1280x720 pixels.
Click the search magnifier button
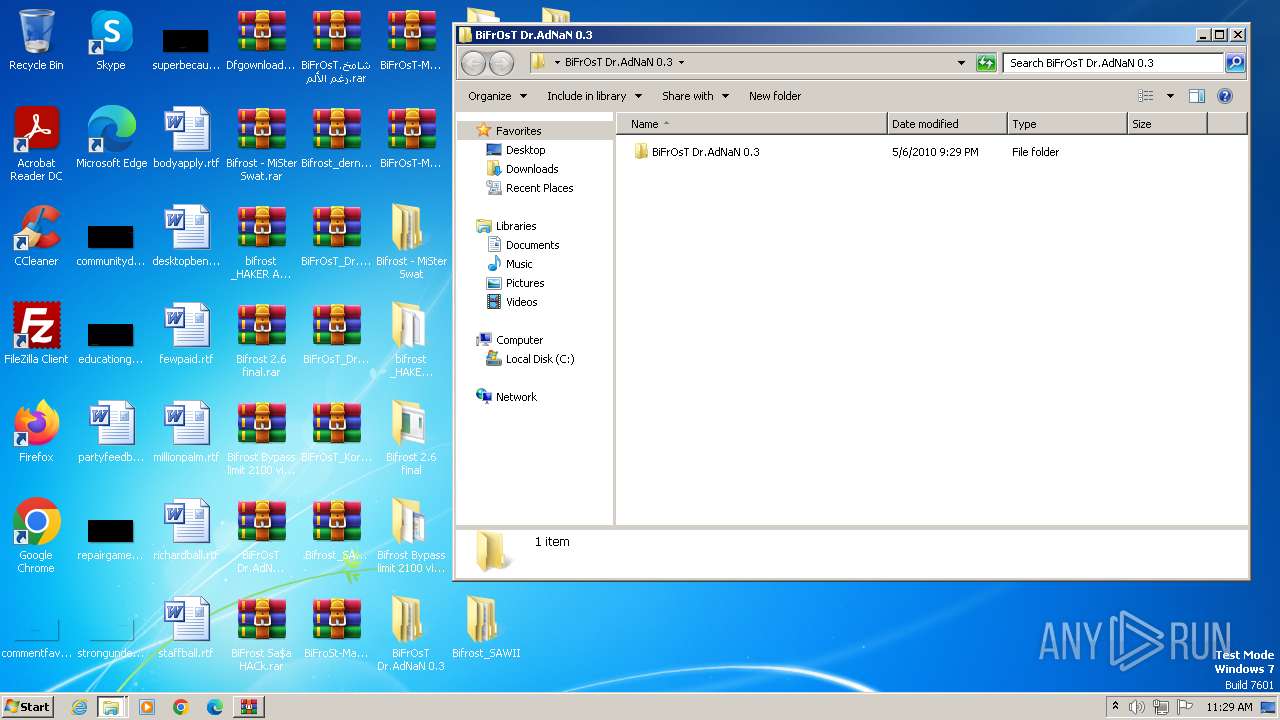(1235, 63)
